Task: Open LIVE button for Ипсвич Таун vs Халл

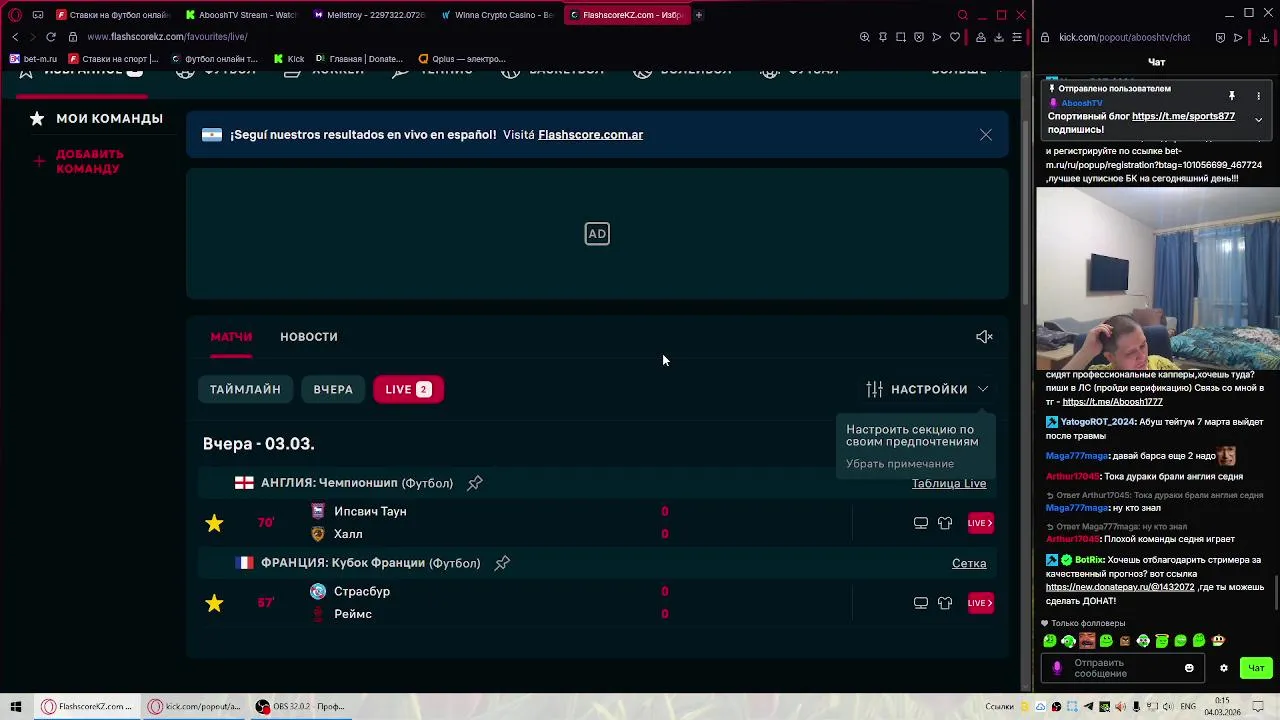Action: 980,523
